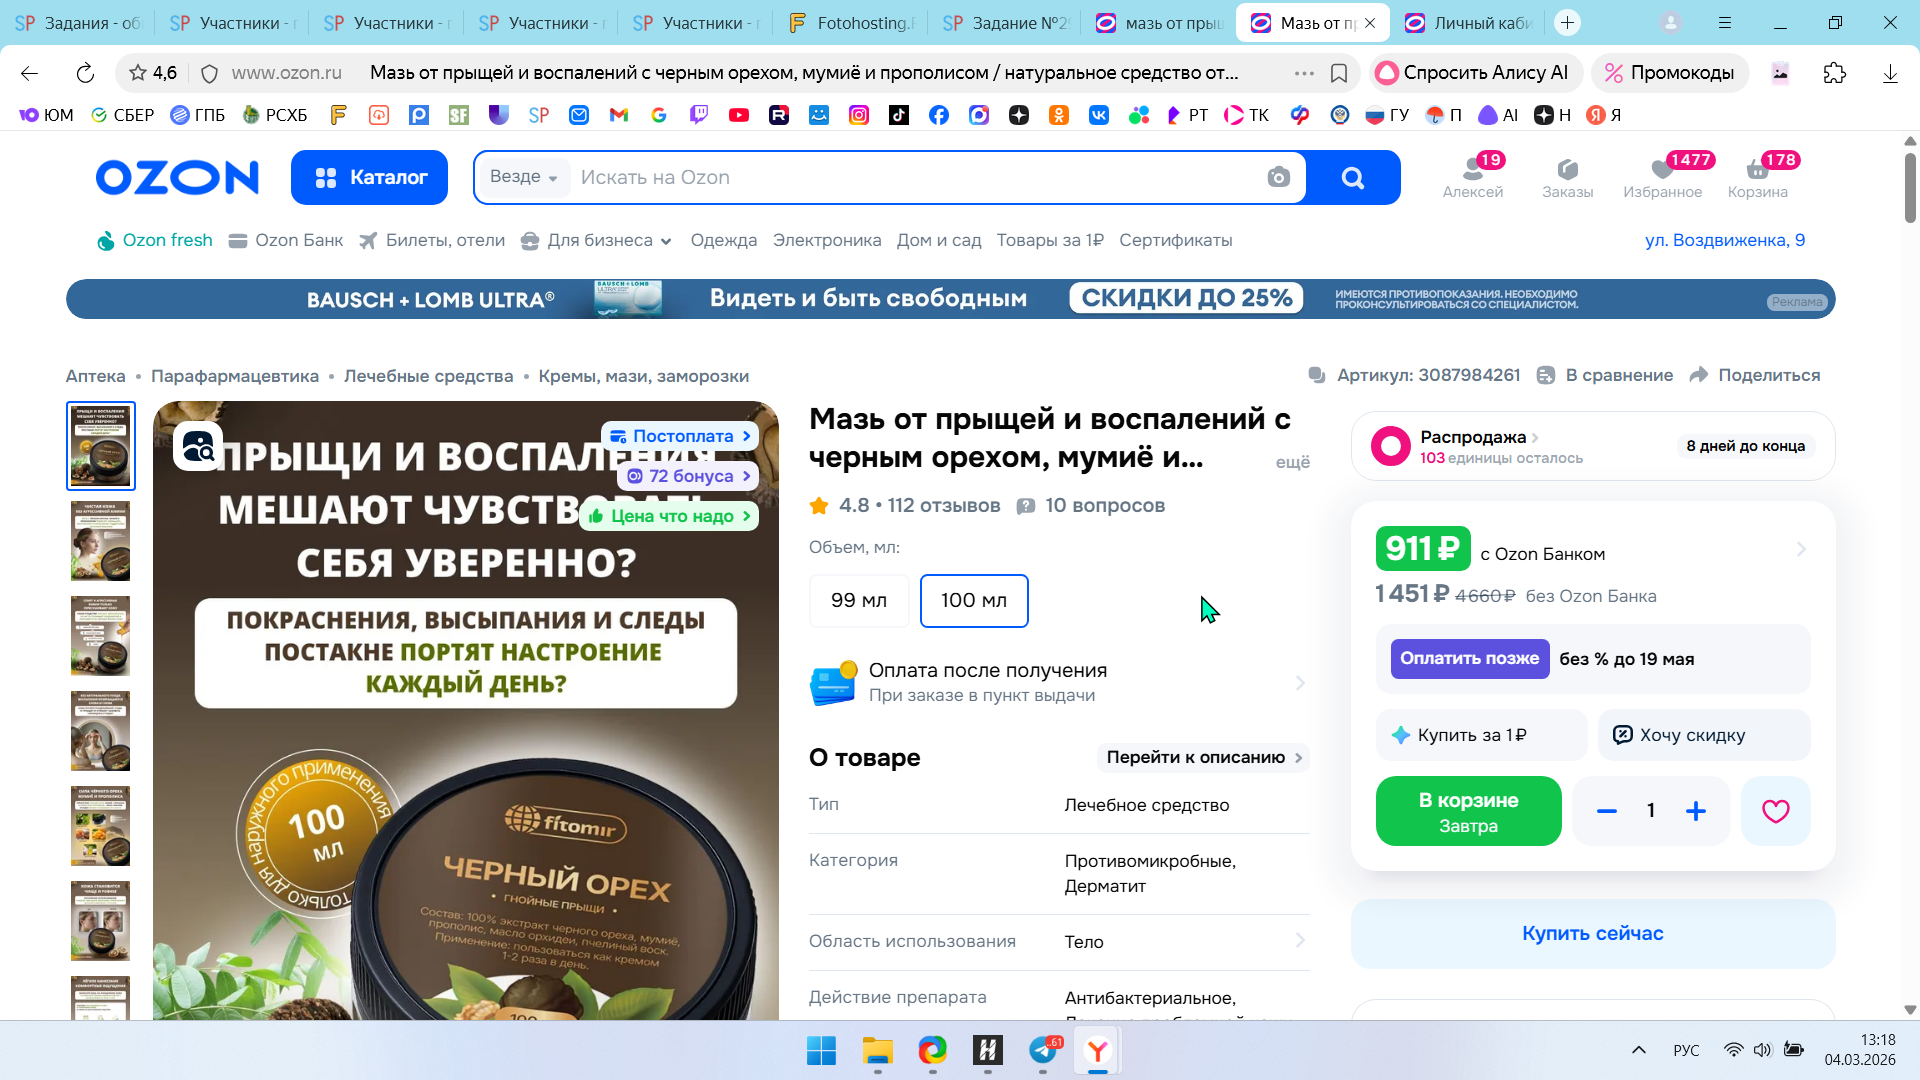Open the Каталог button
The width and height of the screenshot is (1920, 1080).
pos(369,177)
